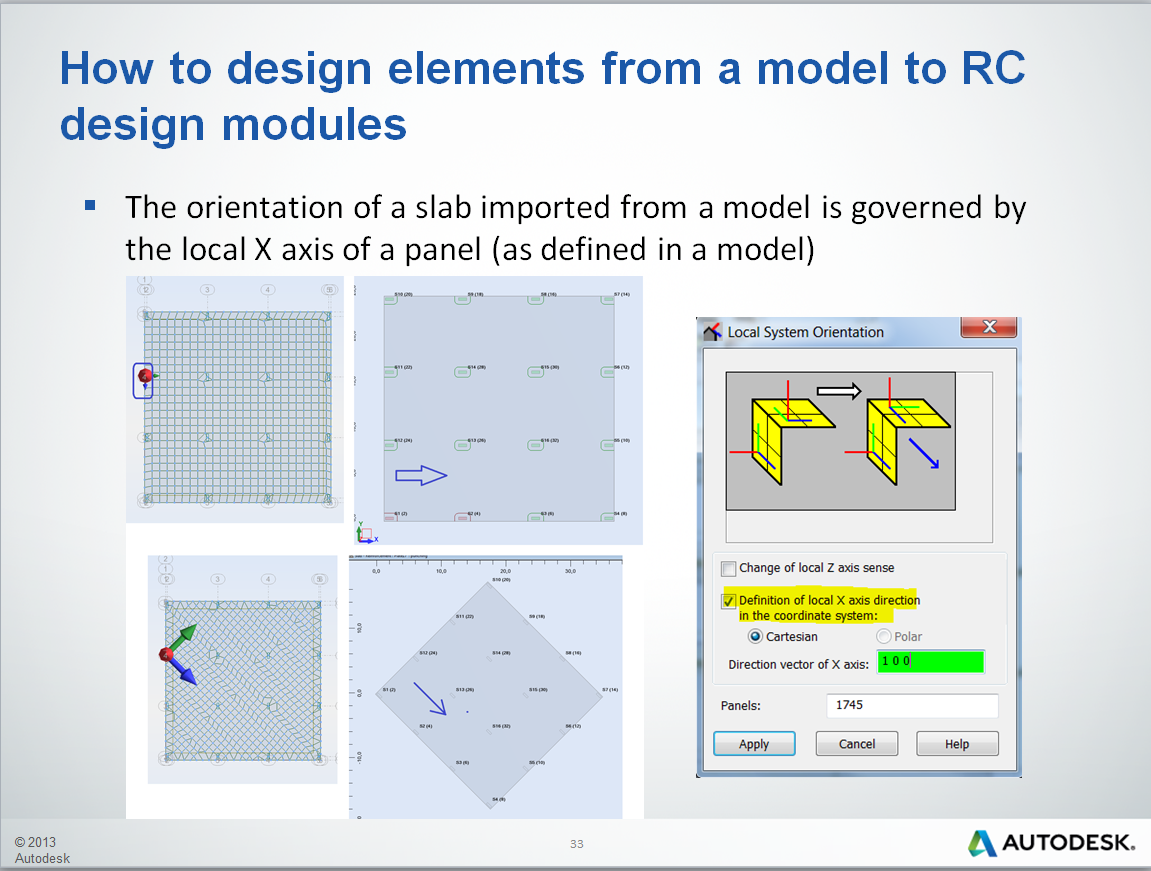Click the bullet text about slab orientation
The width and height of the screenshot is (1151, 871).
pos(576,228)
